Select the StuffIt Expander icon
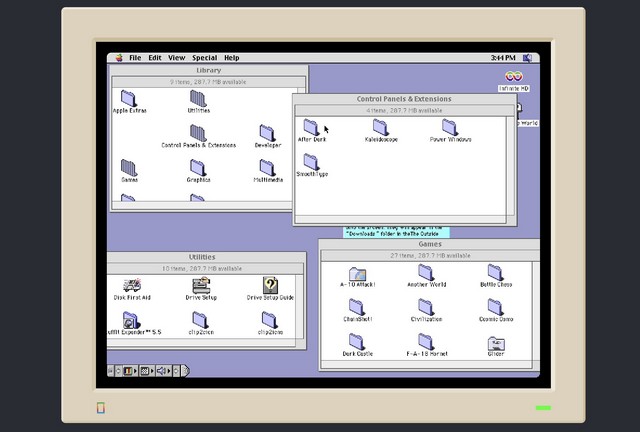This screenshot has height=432, width=640. pyautogui.click(x=130, y=320)
